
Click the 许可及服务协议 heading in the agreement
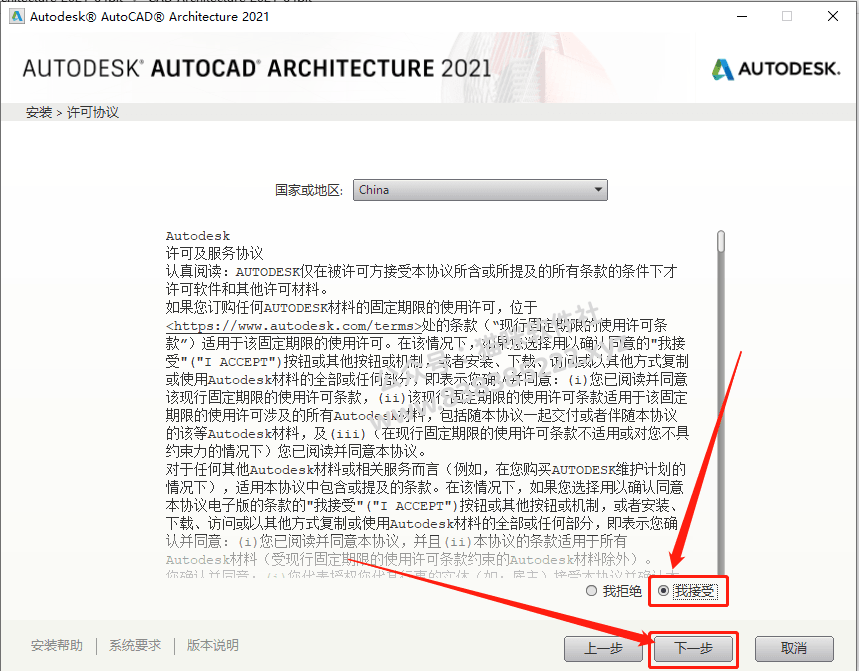(214, 254)
